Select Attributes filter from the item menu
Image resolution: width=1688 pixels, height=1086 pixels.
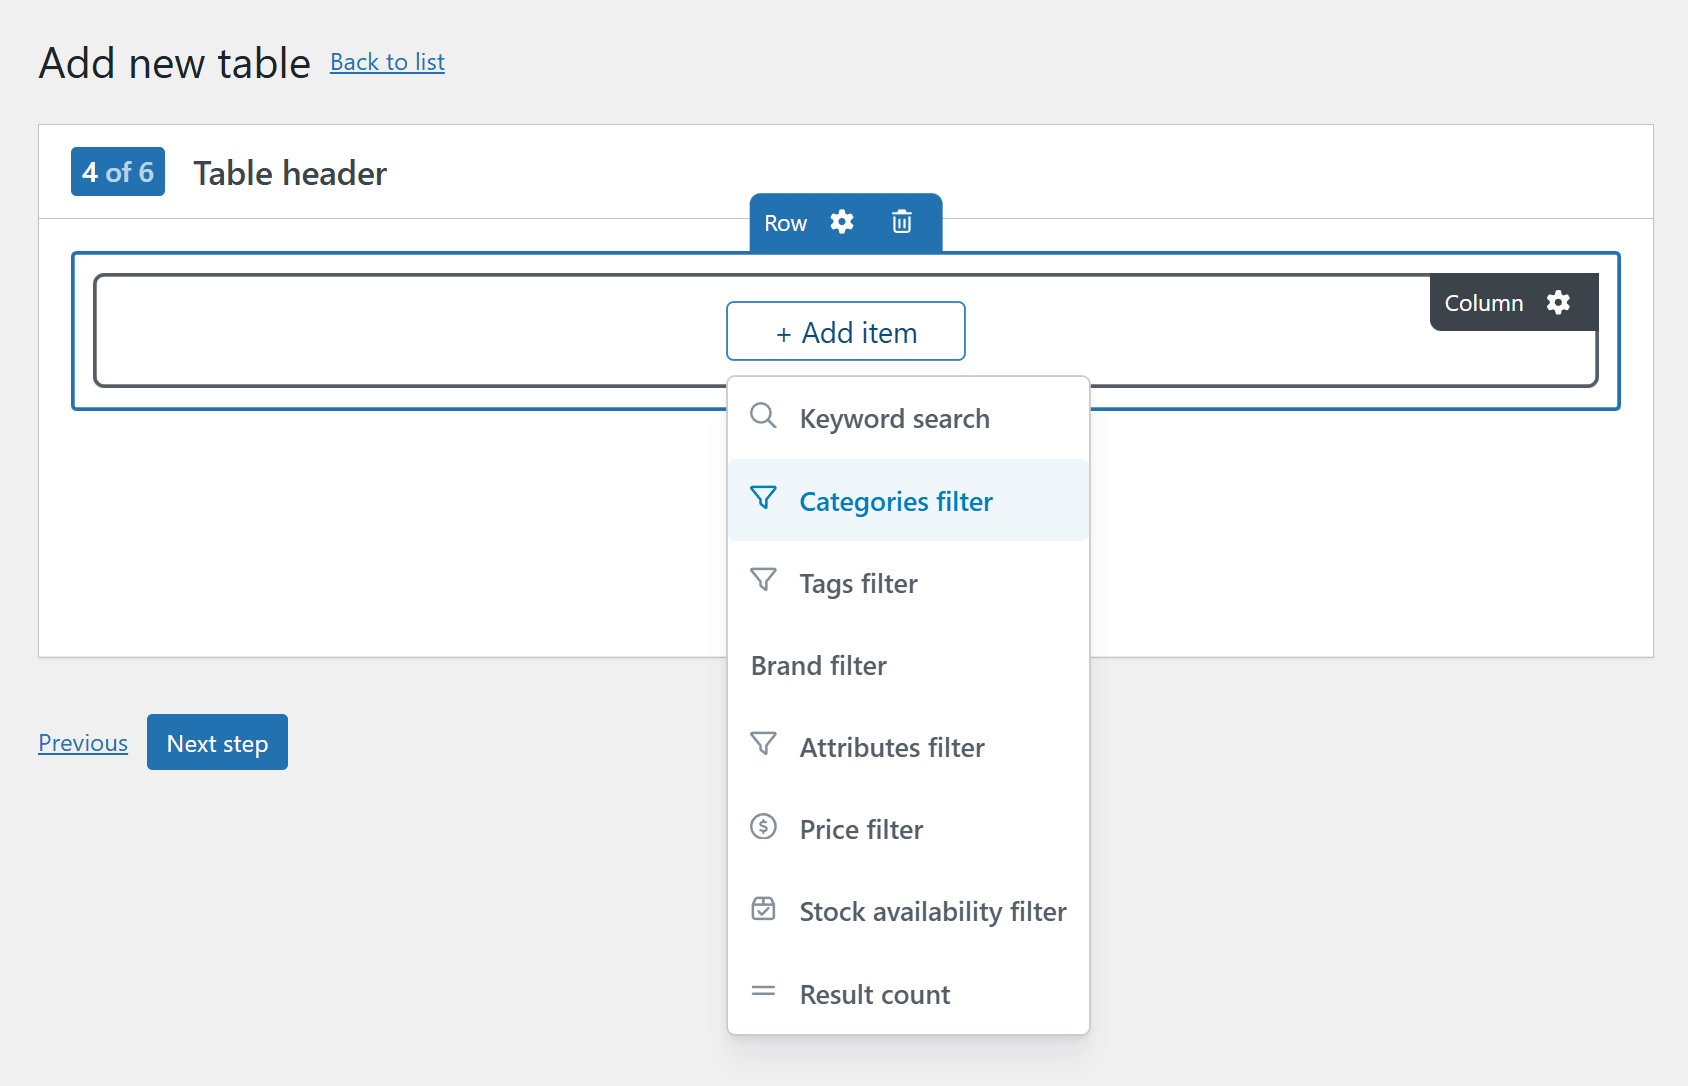pyautogui.click(x=891, y=747)
